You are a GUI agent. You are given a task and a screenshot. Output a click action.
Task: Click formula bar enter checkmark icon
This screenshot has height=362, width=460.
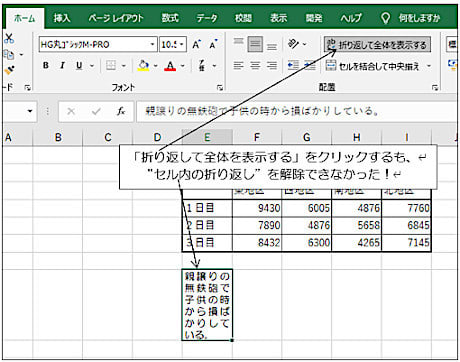coord(96,111)
